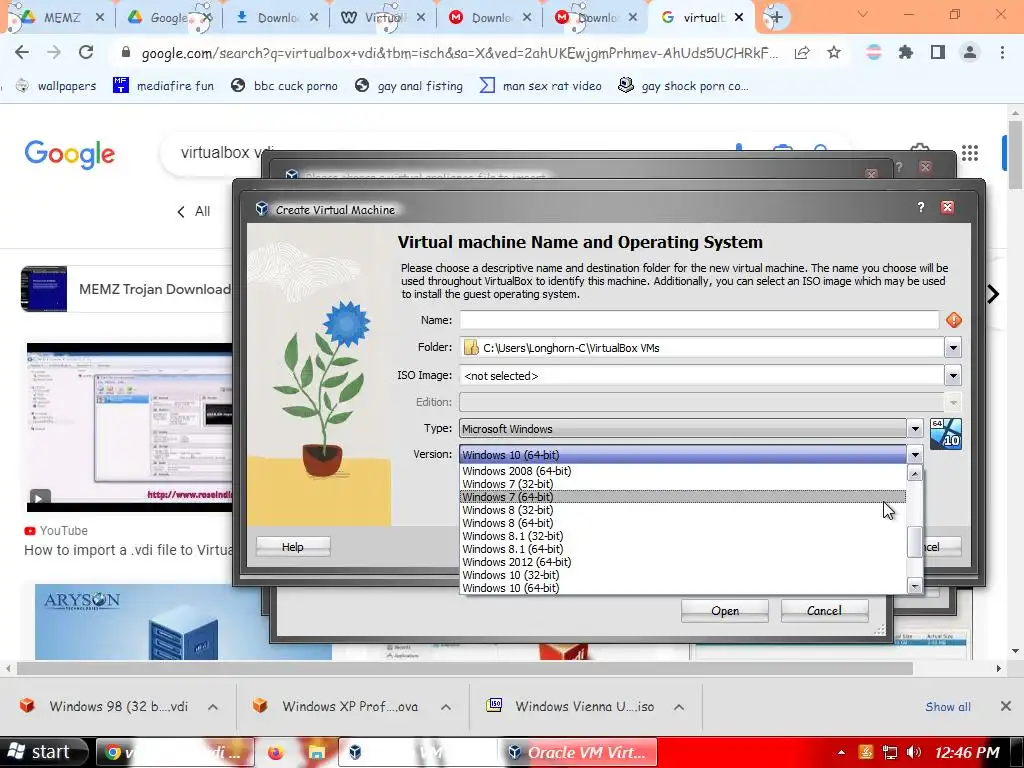The height and width of the screenshot is (768, 1024).
Task: Click the browser forward arrow
Action: coord(54,52)
